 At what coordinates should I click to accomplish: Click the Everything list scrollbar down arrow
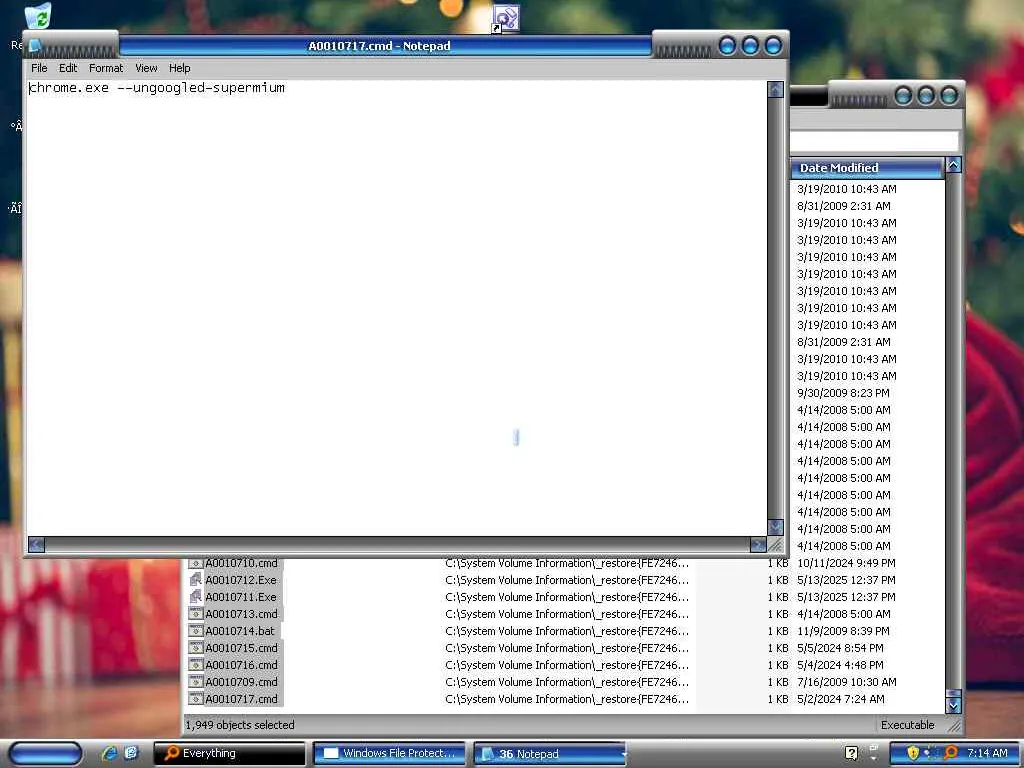(x=953, y=705)
